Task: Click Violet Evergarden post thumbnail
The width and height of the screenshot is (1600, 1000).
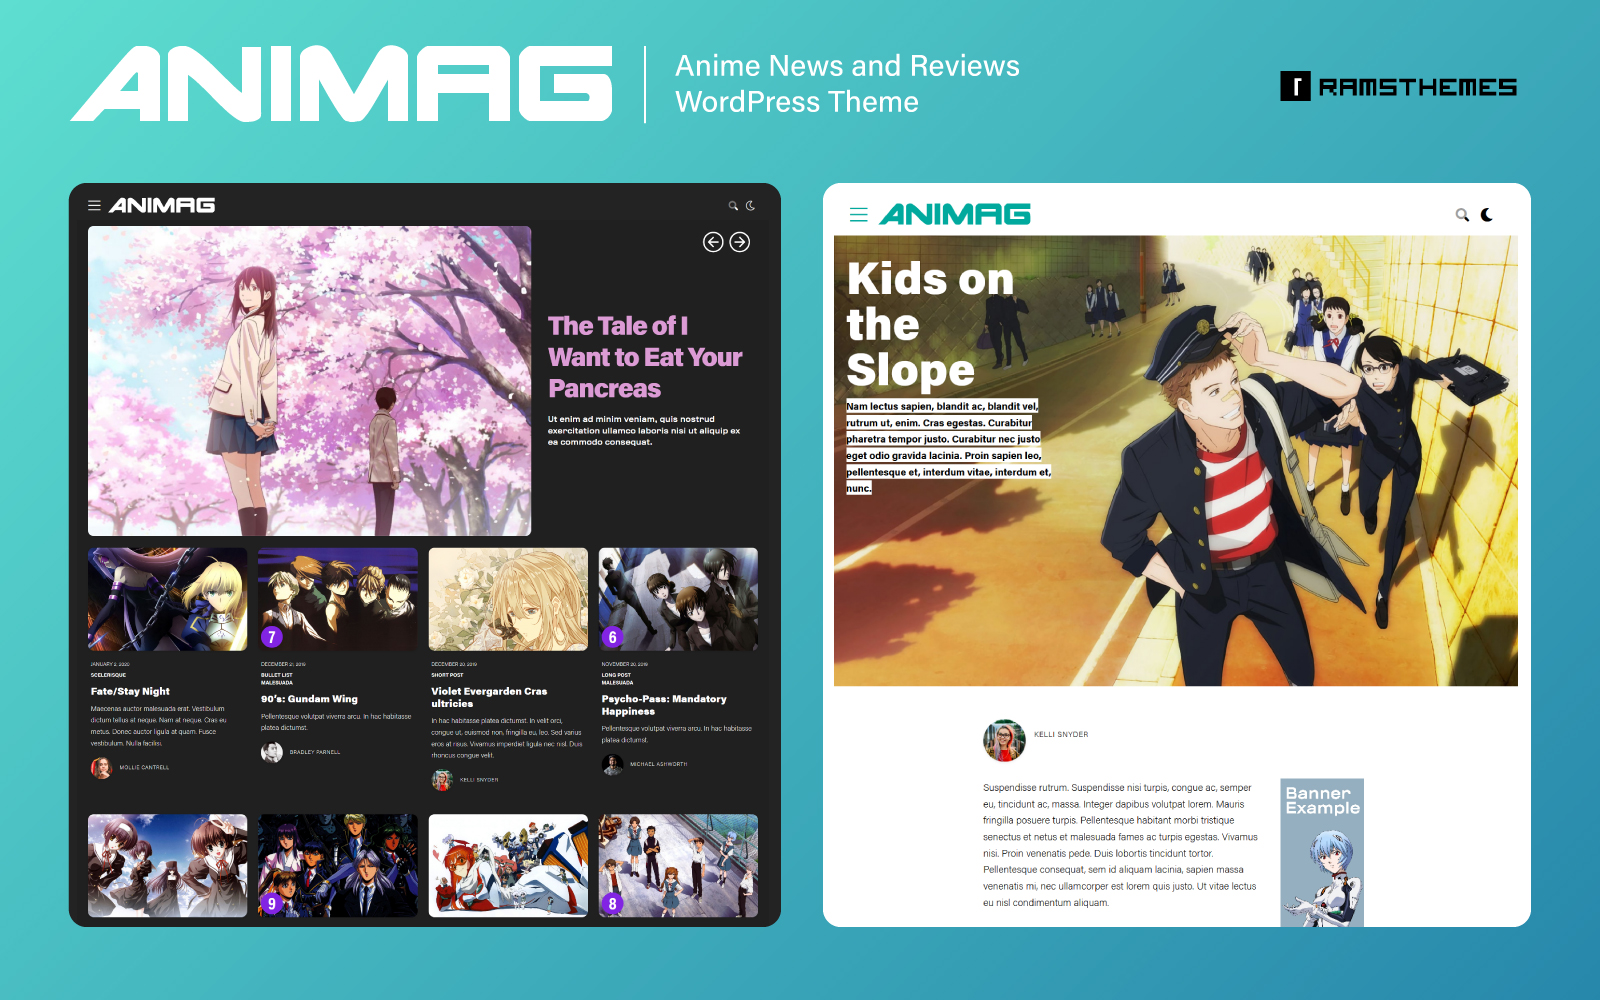Action: point(508,599)
